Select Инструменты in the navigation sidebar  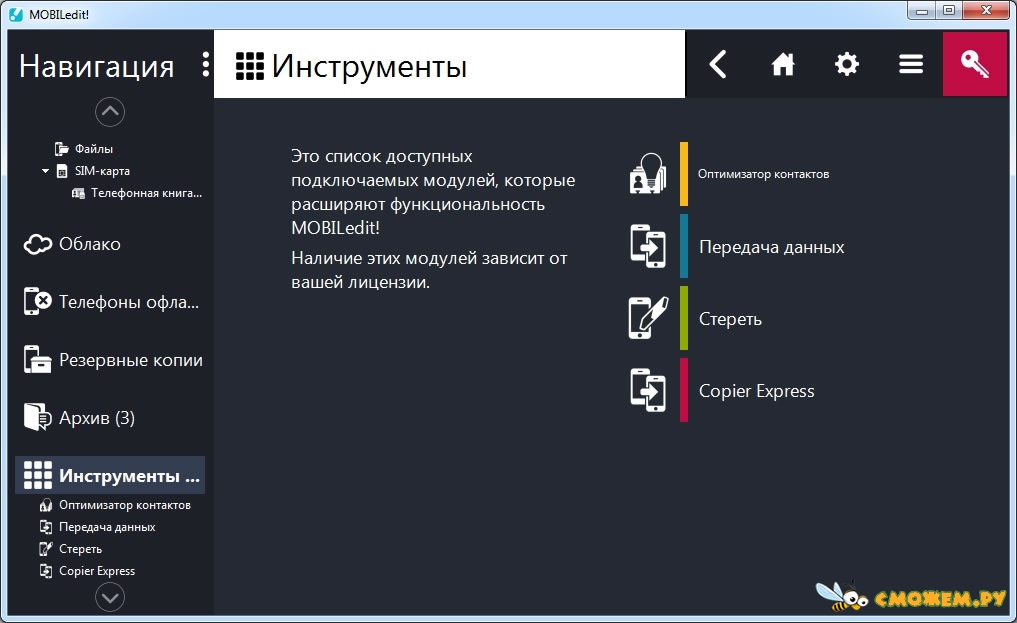[x=110, y=475]
